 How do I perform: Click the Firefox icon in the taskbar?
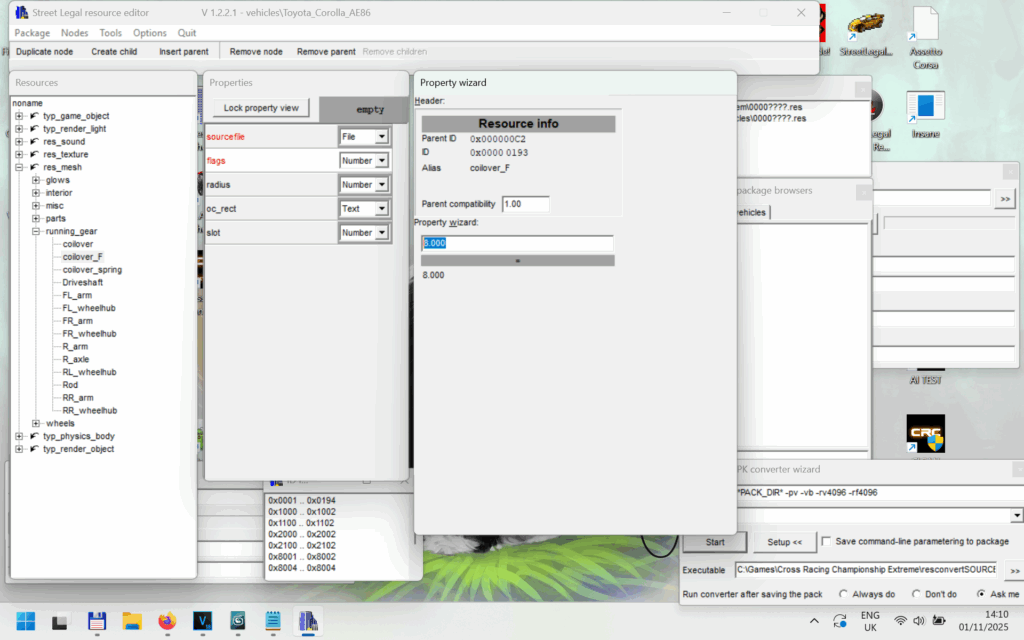click(x=166, y=621)
